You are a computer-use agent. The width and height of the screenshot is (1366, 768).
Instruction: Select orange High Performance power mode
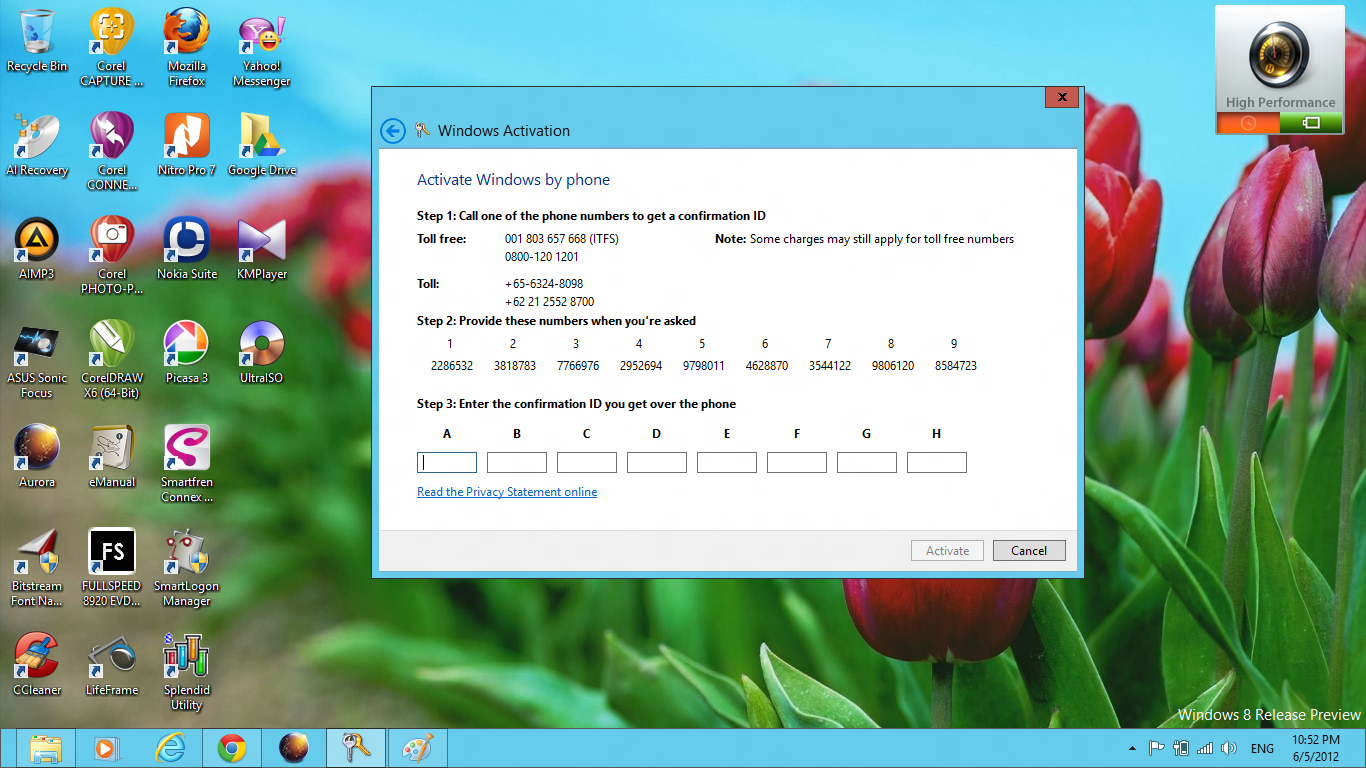tap(1248, 123)
